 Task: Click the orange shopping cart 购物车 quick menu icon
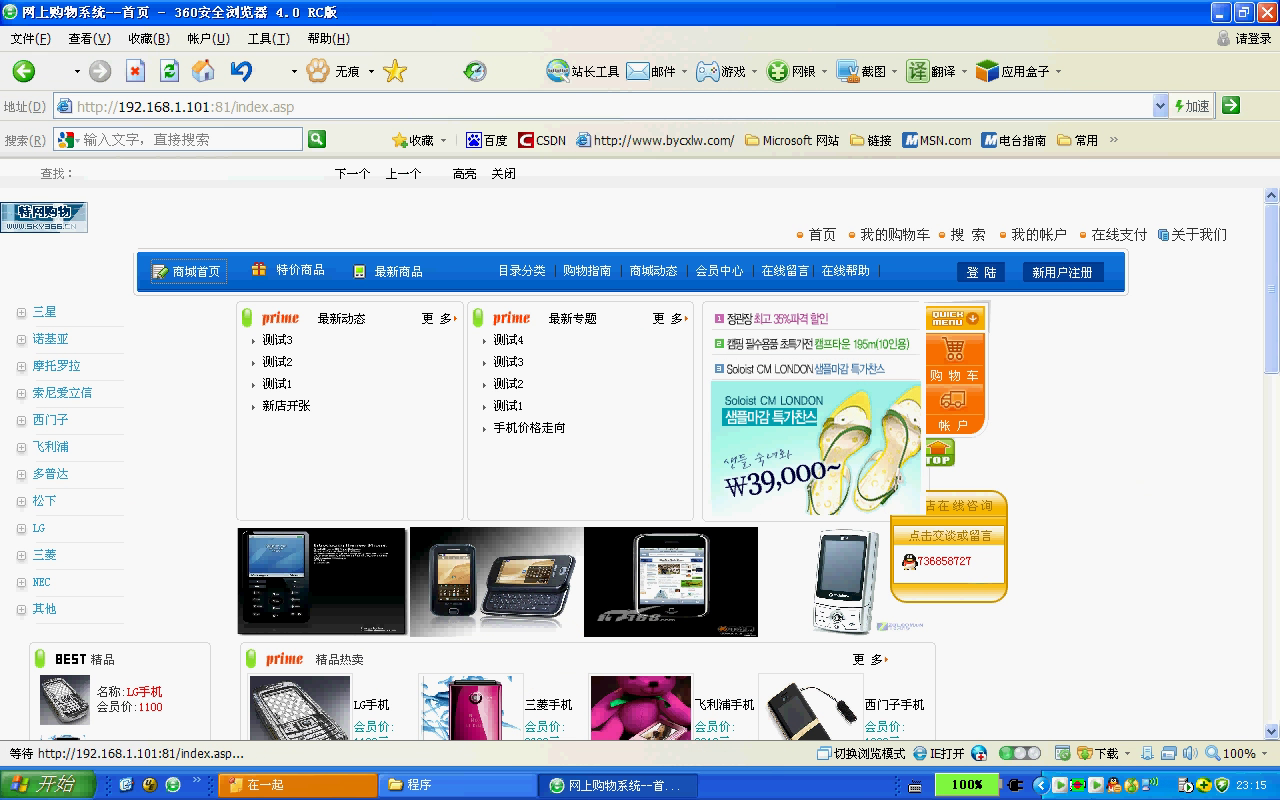click(954, 359)
